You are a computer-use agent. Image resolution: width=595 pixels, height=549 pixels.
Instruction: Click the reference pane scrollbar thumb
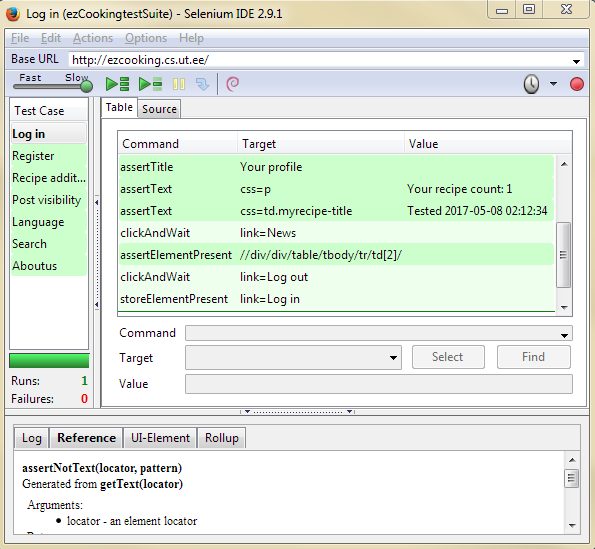coord(571,478)
